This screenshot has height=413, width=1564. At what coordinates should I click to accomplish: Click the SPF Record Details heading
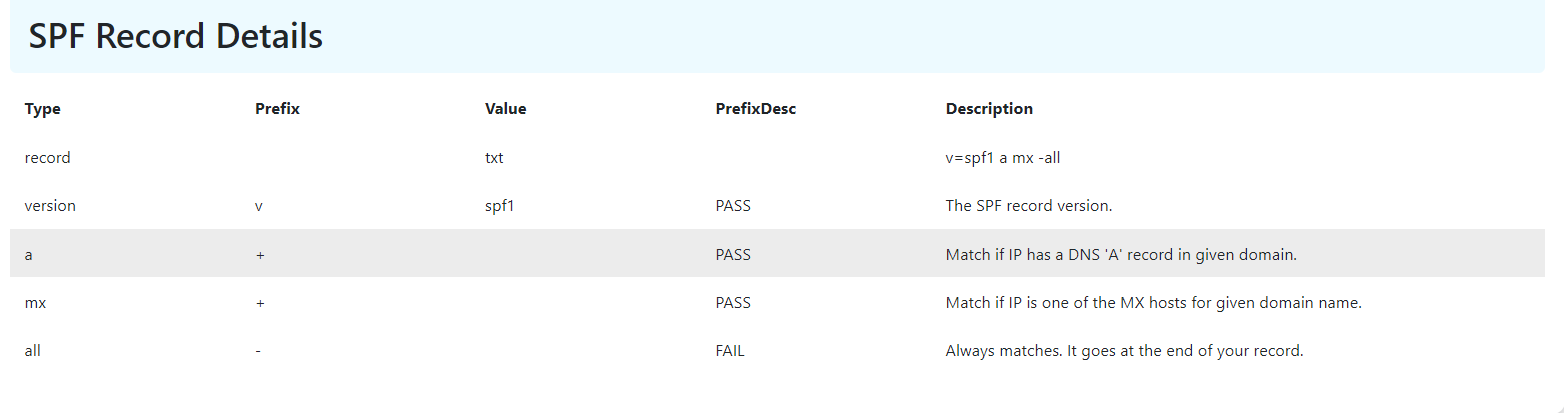point(176,37)
